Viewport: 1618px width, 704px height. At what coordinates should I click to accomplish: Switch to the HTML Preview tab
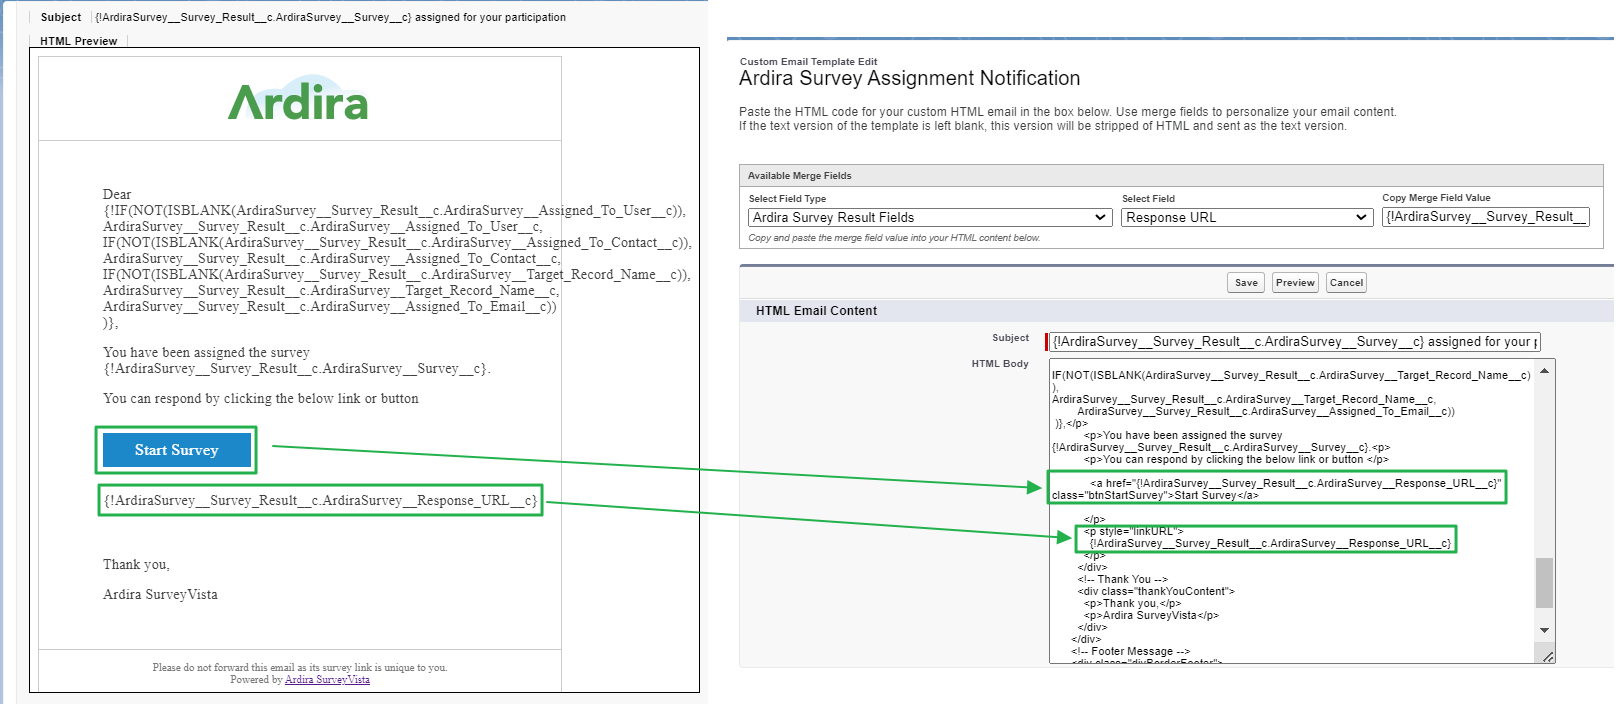pyautogui.click(x=78, y=41)
